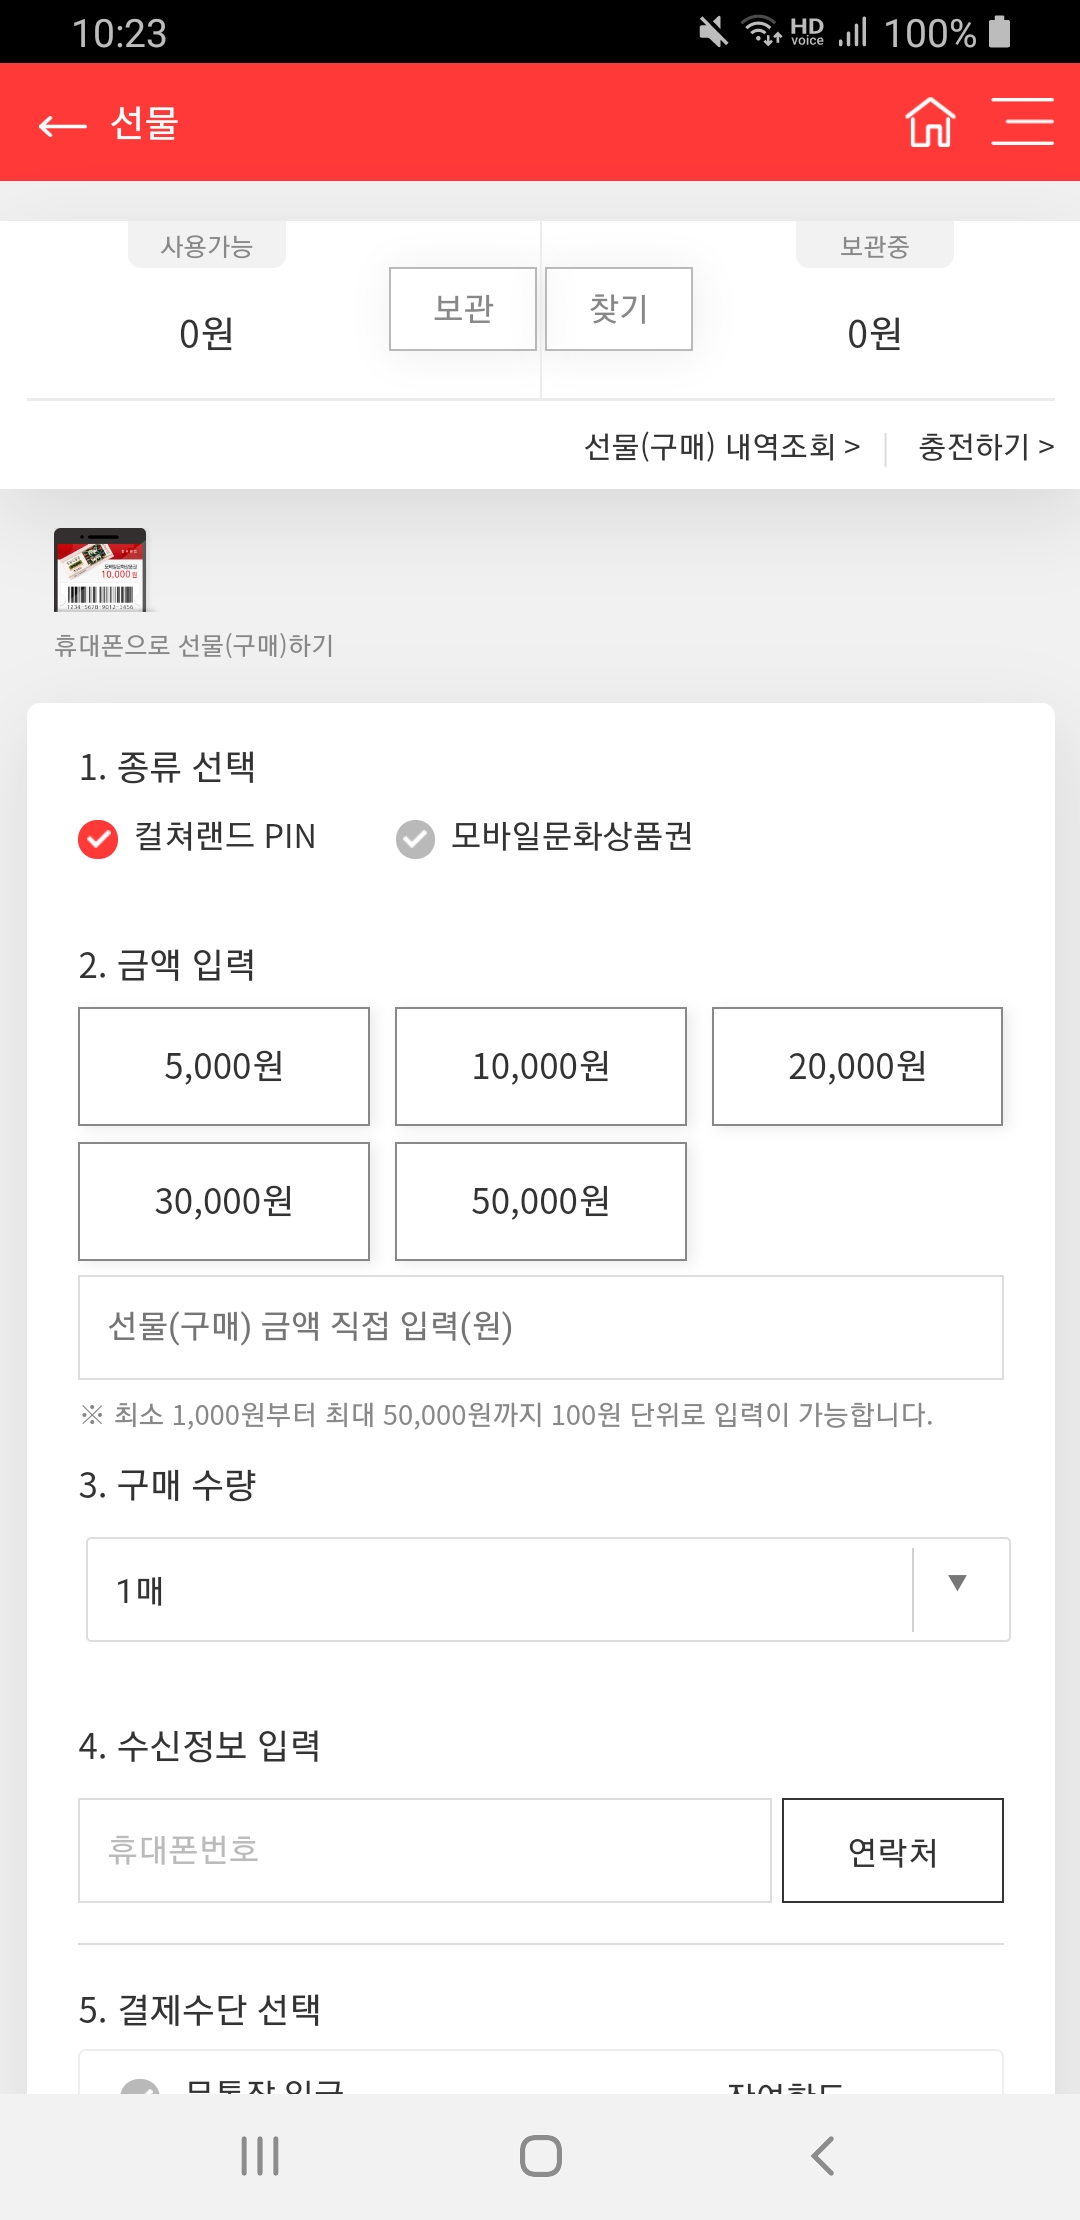Screen dimensions: 1080x2220
Task: Expand the 1매 quantity dropdown
Action: tap(548, 1589)
